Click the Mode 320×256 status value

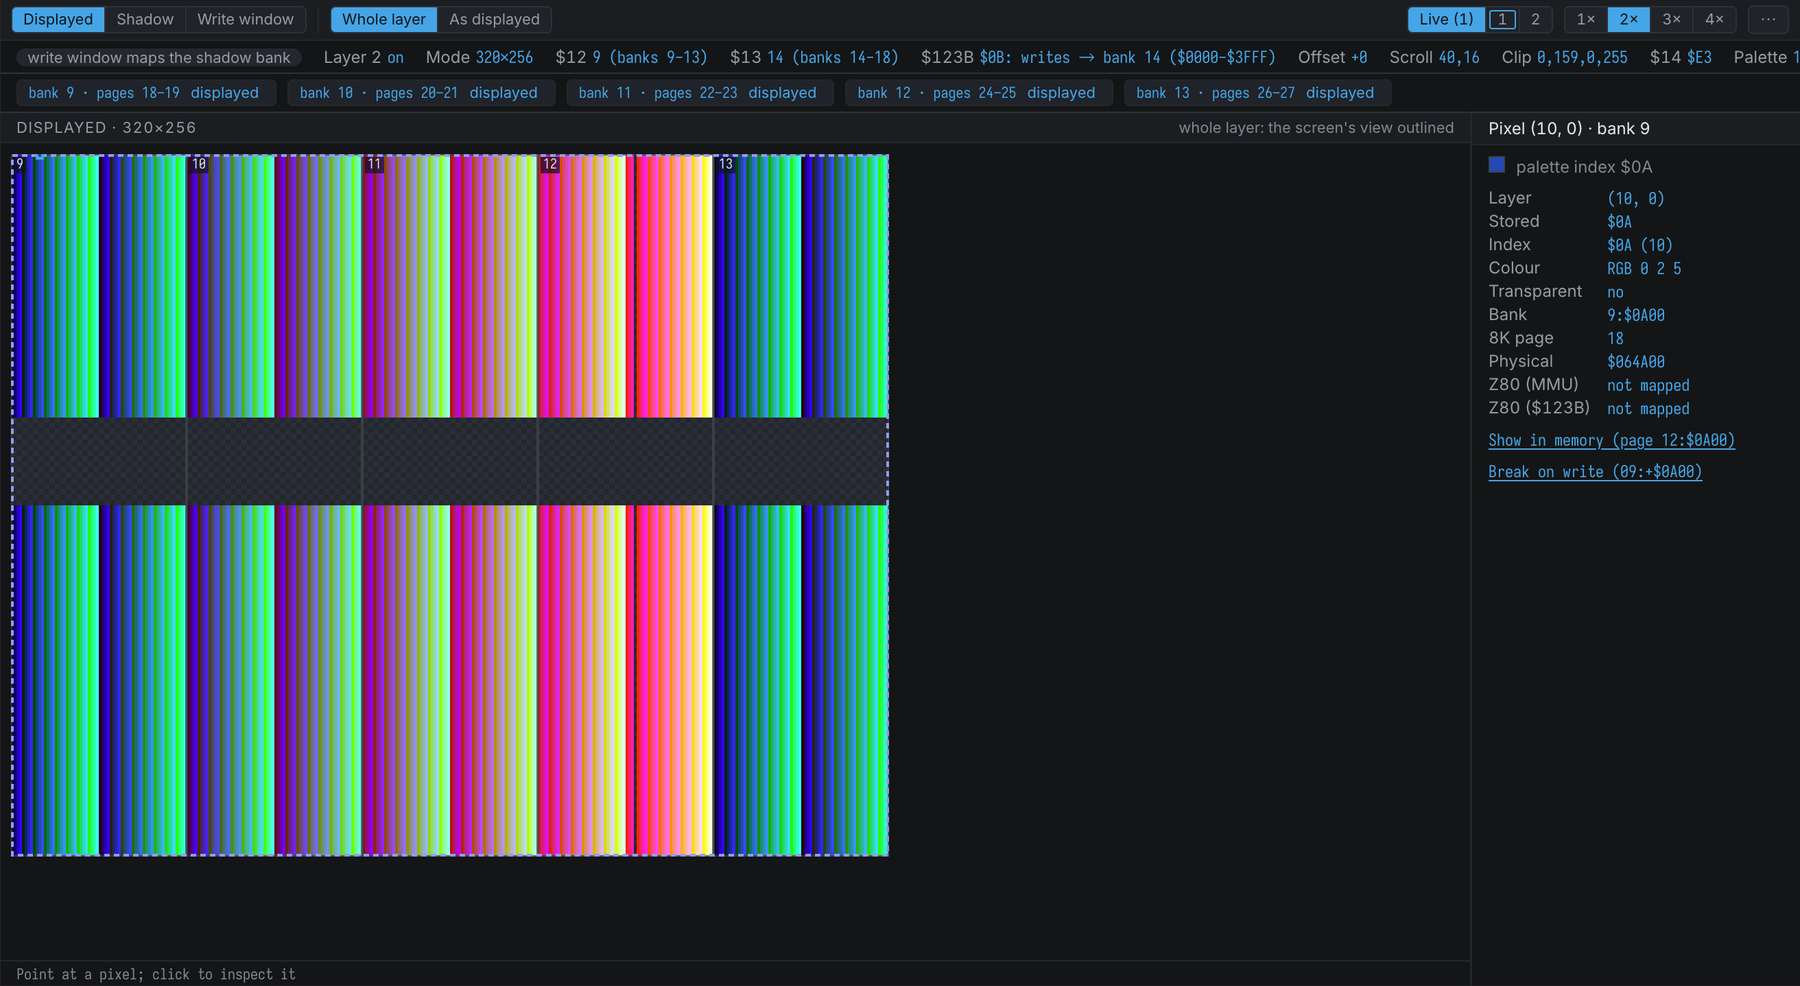coord(480,58)
